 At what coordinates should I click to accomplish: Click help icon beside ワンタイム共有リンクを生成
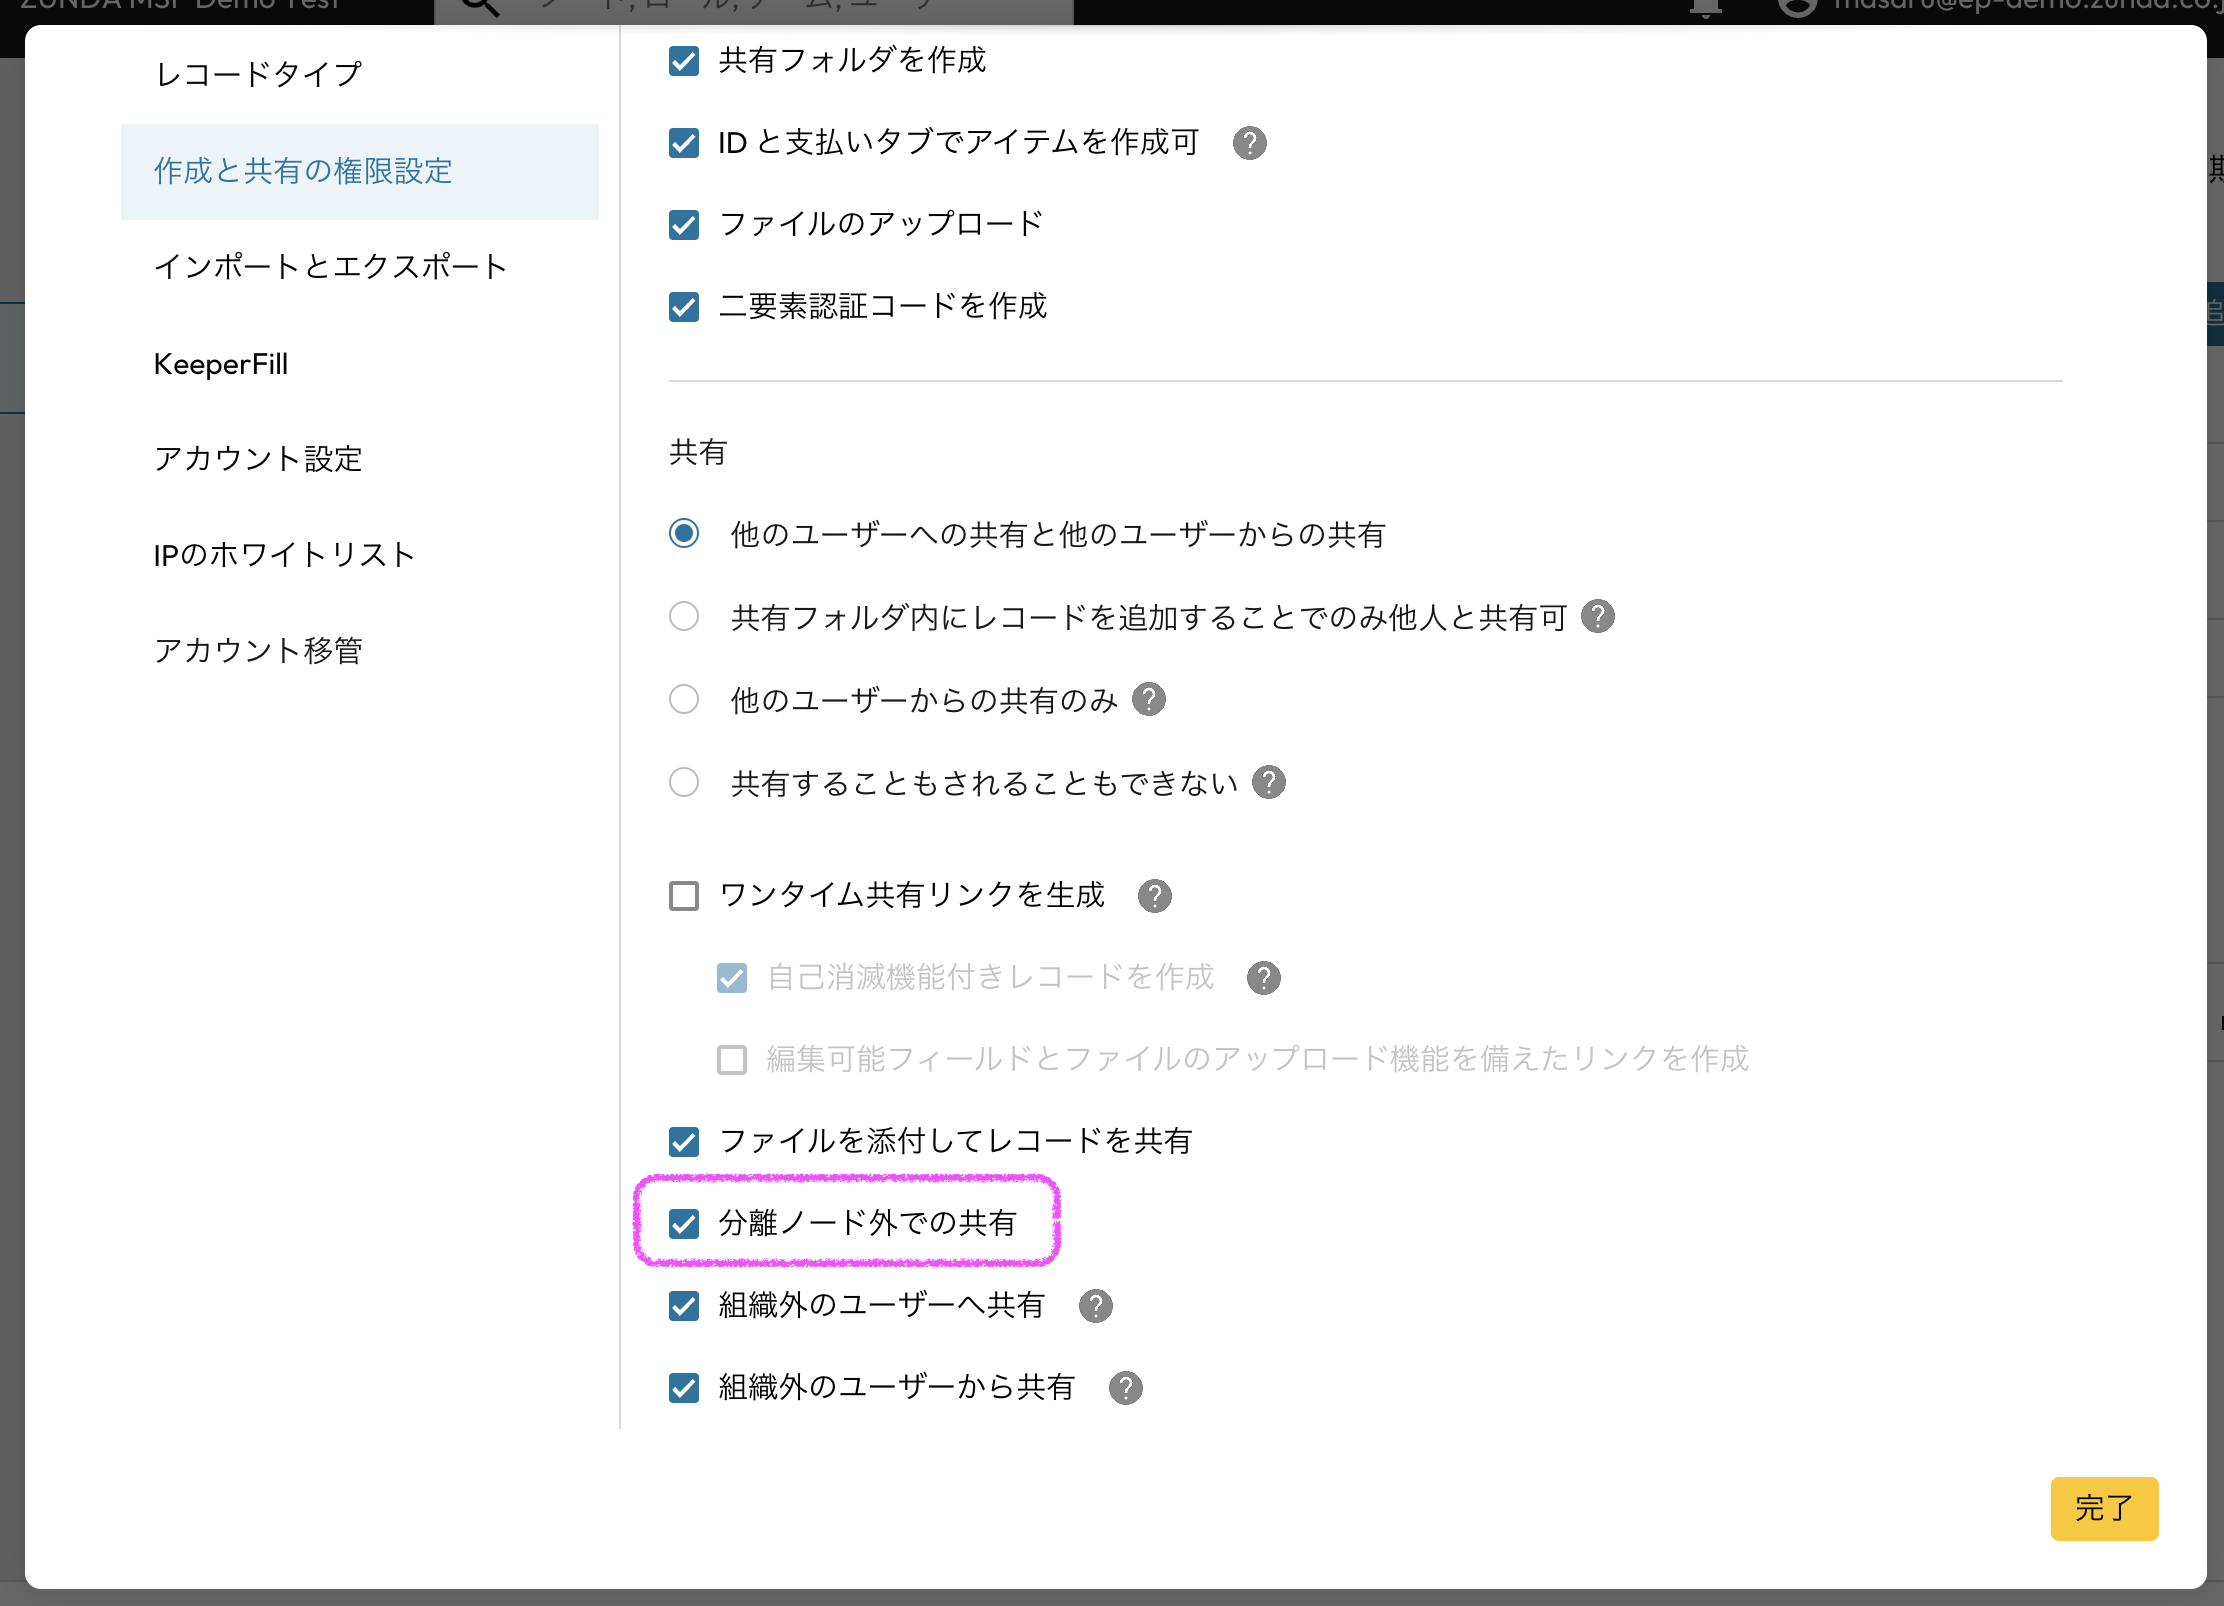tap(1155, 896)
